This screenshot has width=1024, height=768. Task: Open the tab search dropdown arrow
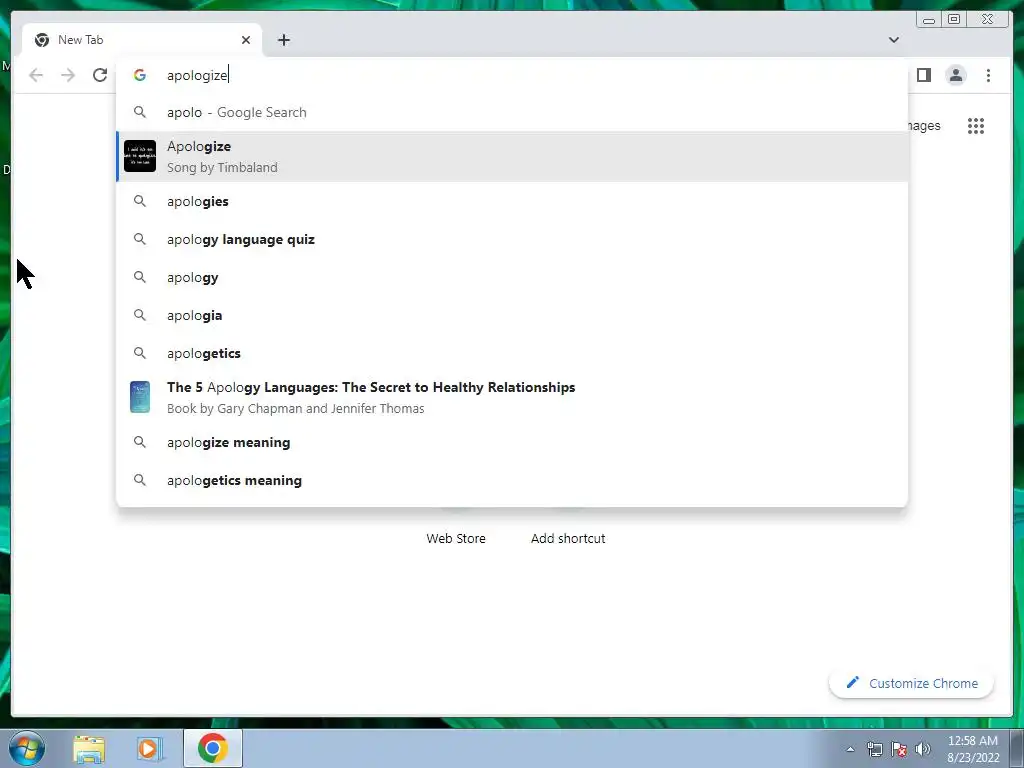893,40
